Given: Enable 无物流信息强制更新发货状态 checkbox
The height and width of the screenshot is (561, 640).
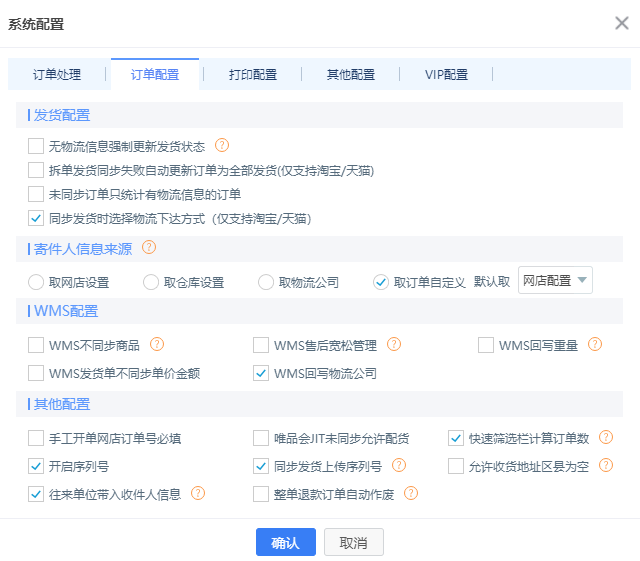Looking at the screenshot, I should click(x=36, y=146).
